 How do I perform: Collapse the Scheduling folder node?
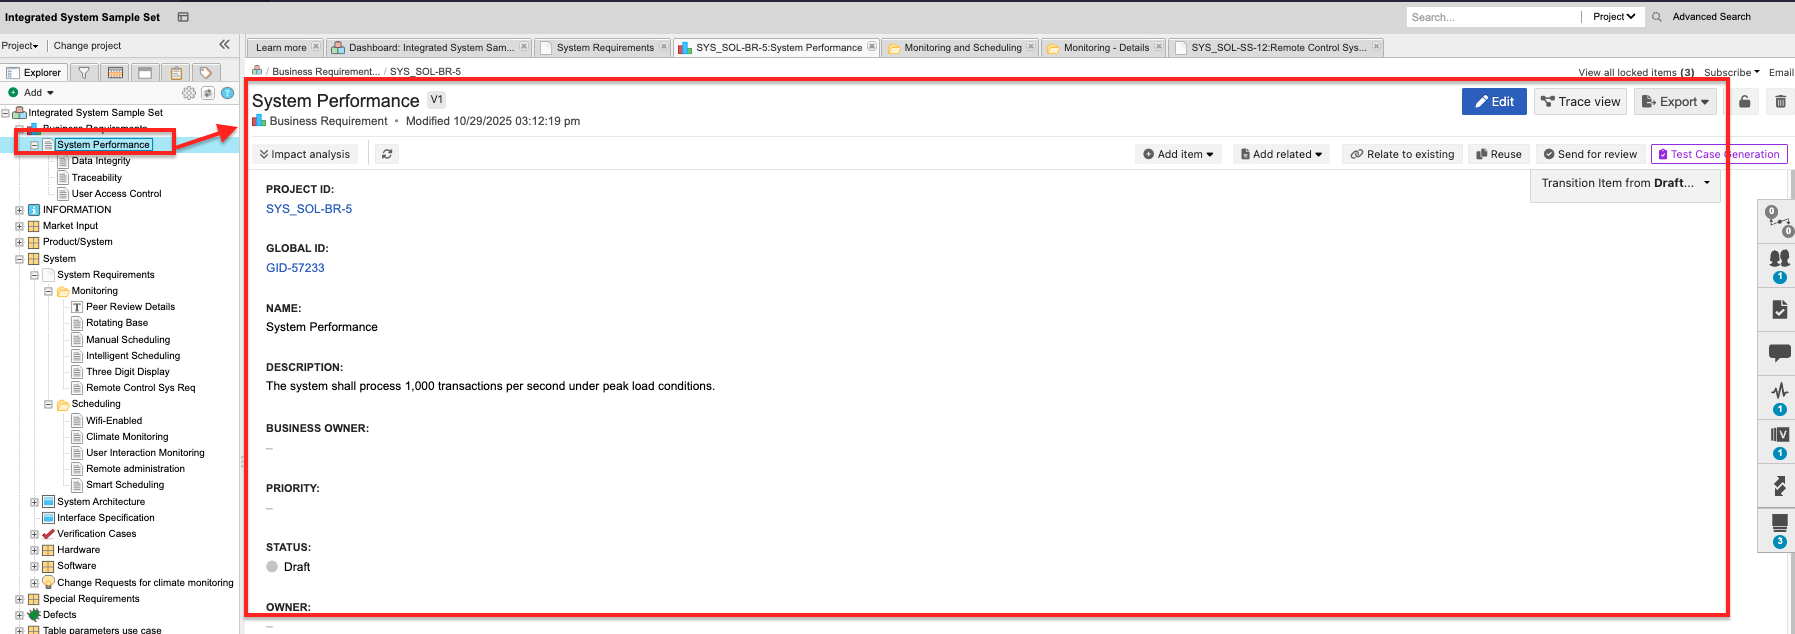click(x=48, y=404)
